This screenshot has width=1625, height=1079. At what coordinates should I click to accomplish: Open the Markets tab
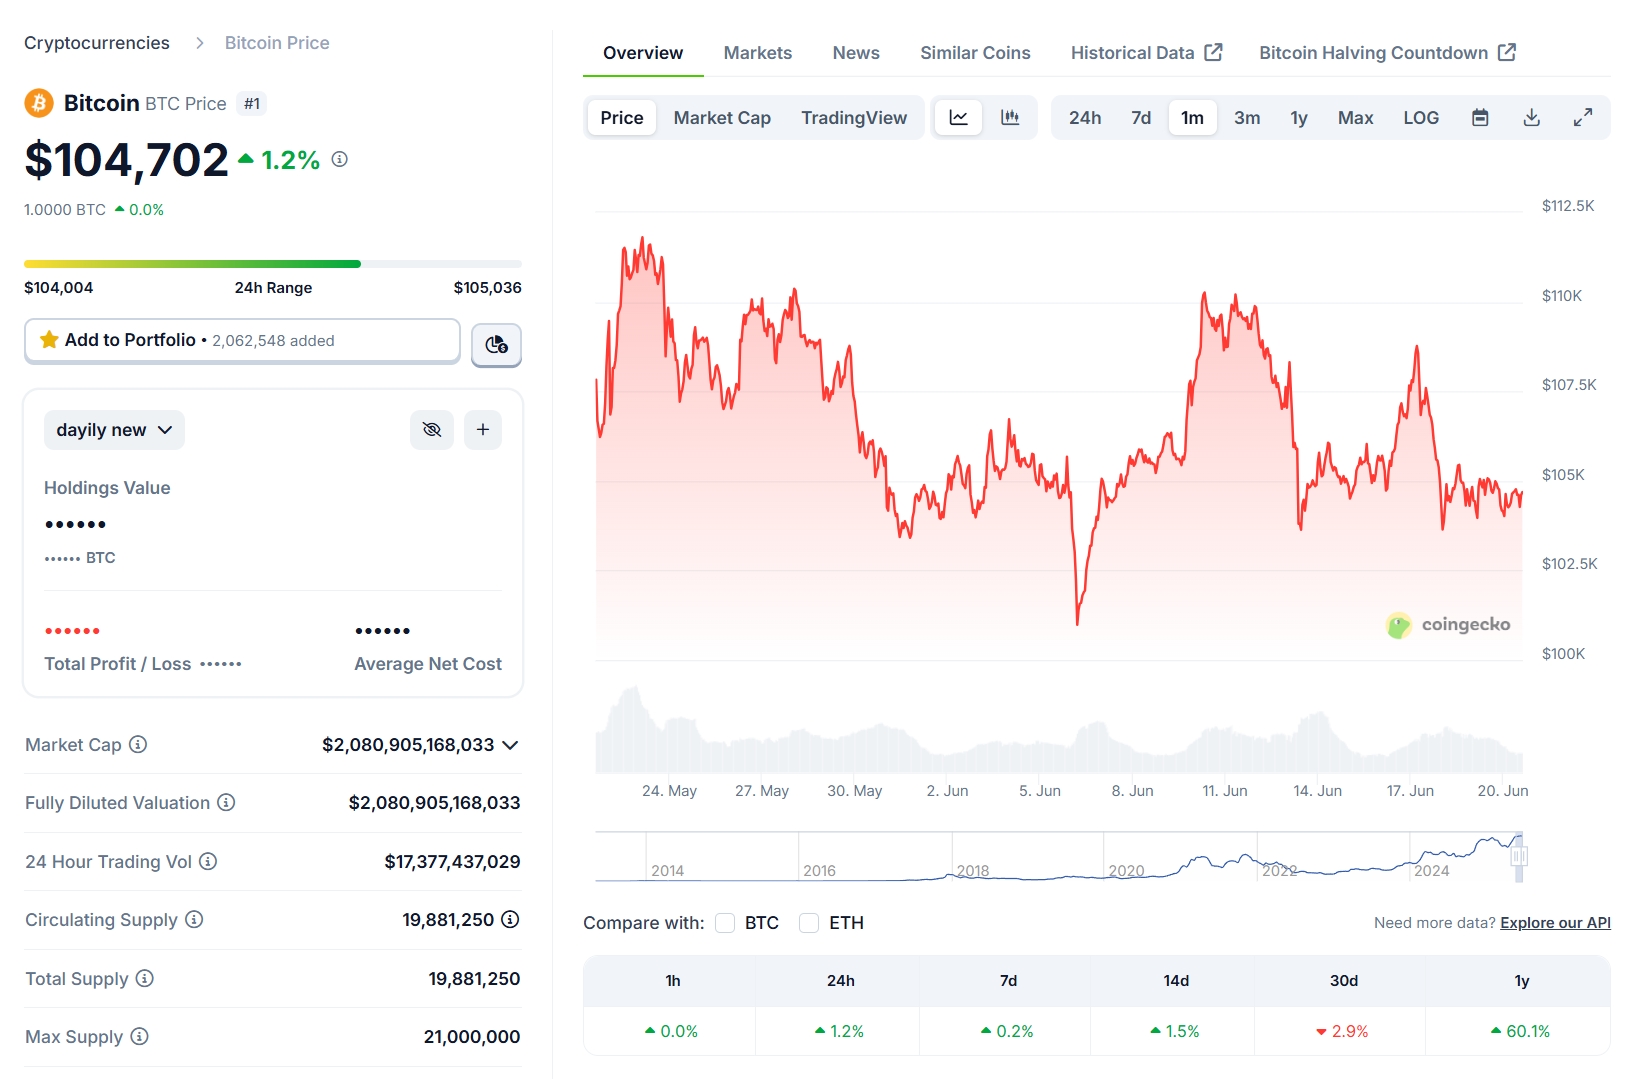click(758, 53)
